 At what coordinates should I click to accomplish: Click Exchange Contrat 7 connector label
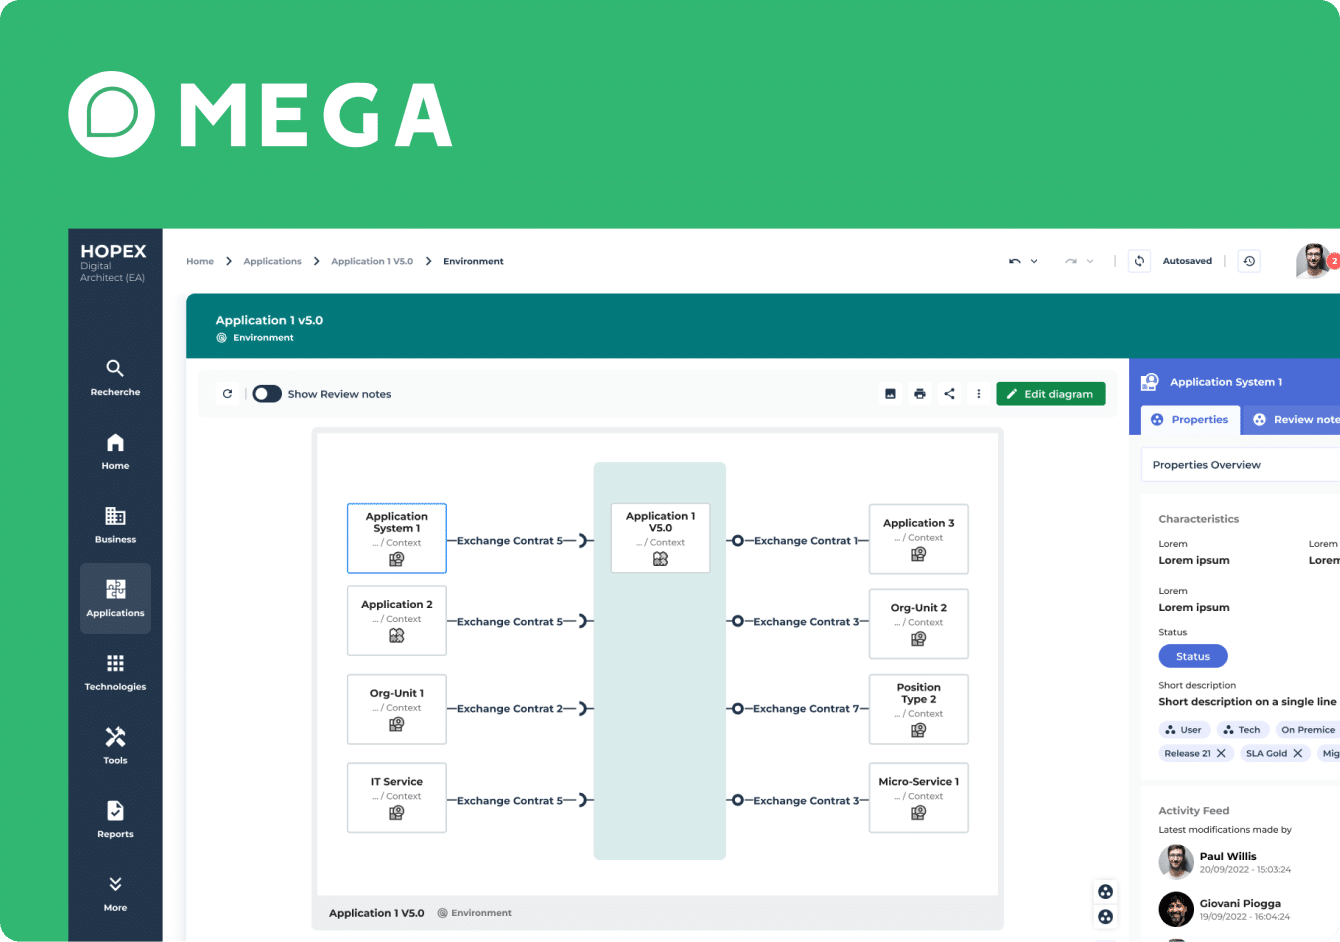click(x=806, y=709)
